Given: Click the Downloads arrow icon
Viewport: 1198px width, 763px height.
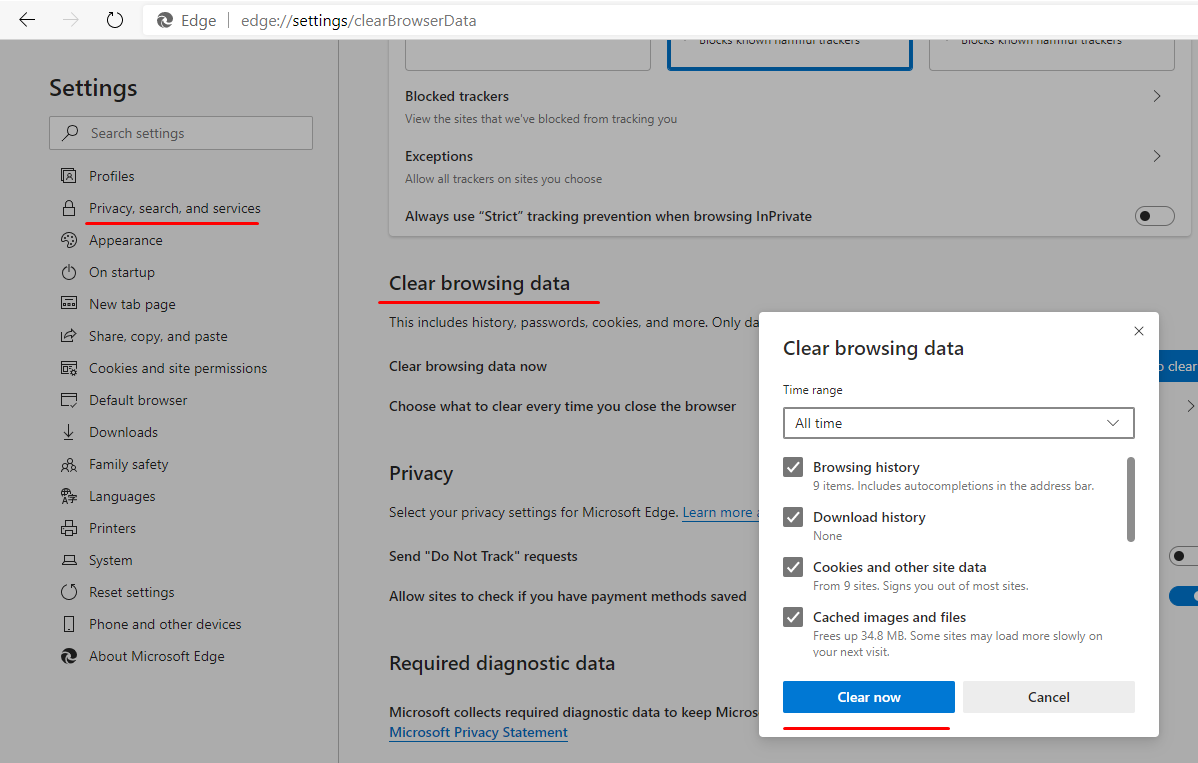Looking at the screenshot, I should point(69,432).
